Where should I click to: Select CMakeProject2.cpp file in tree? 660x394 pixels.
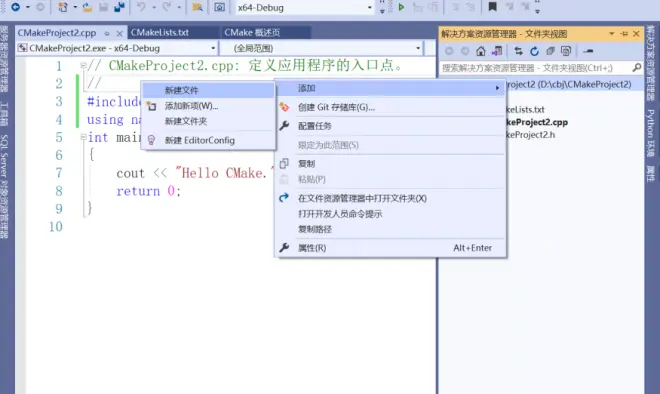click(537, 122)
